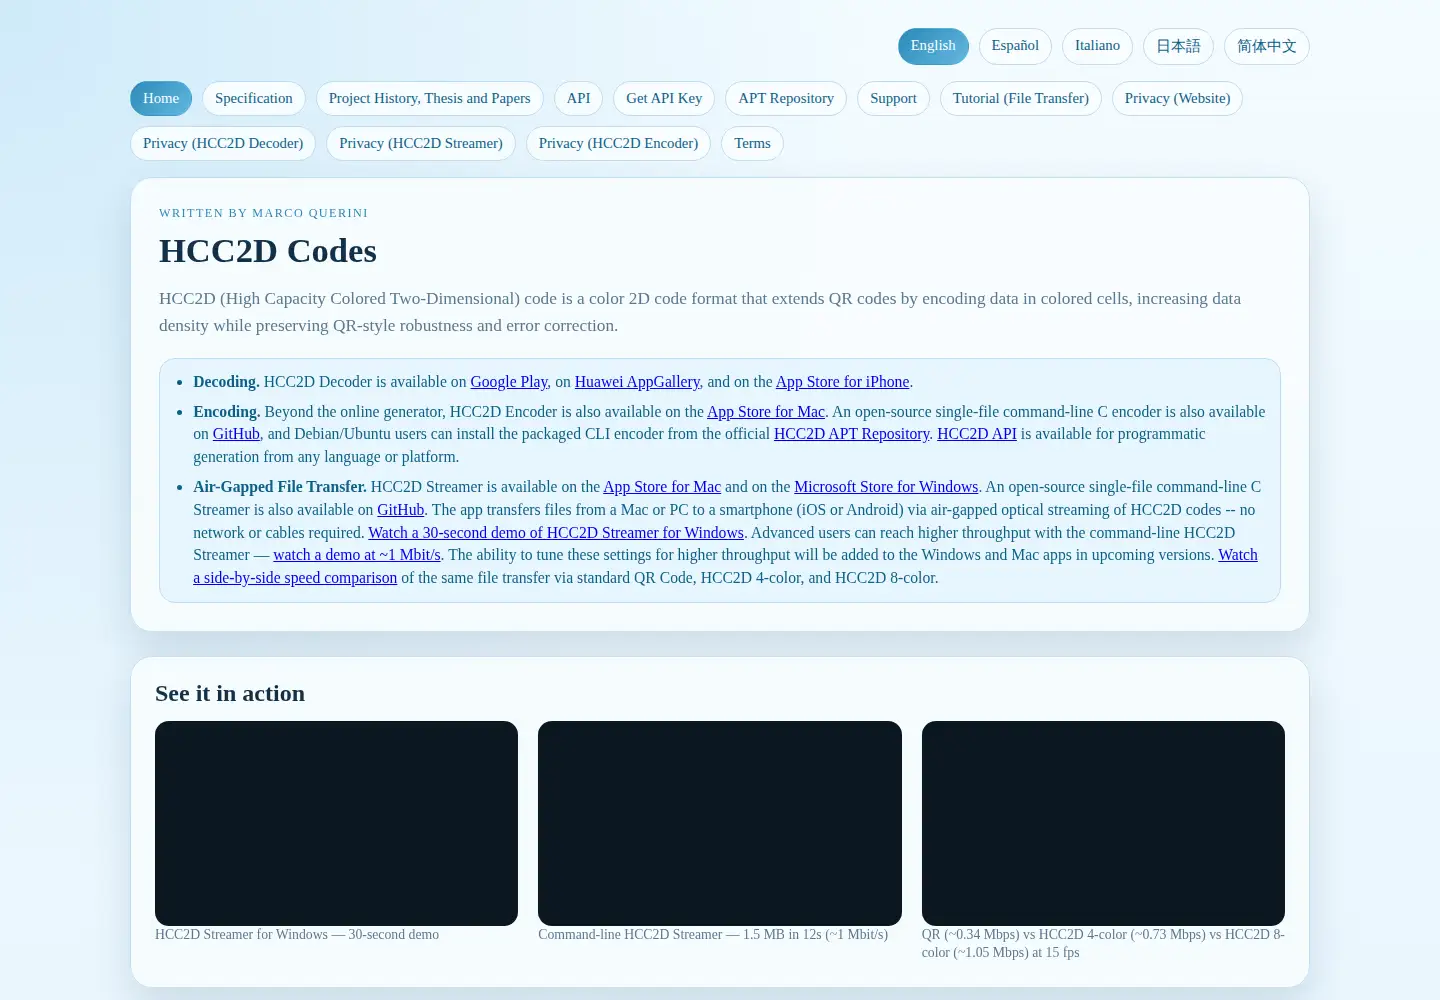1440x1000 pixels.
Task: Click the 'See it in action' heading
Action: (x=230, y=694)
